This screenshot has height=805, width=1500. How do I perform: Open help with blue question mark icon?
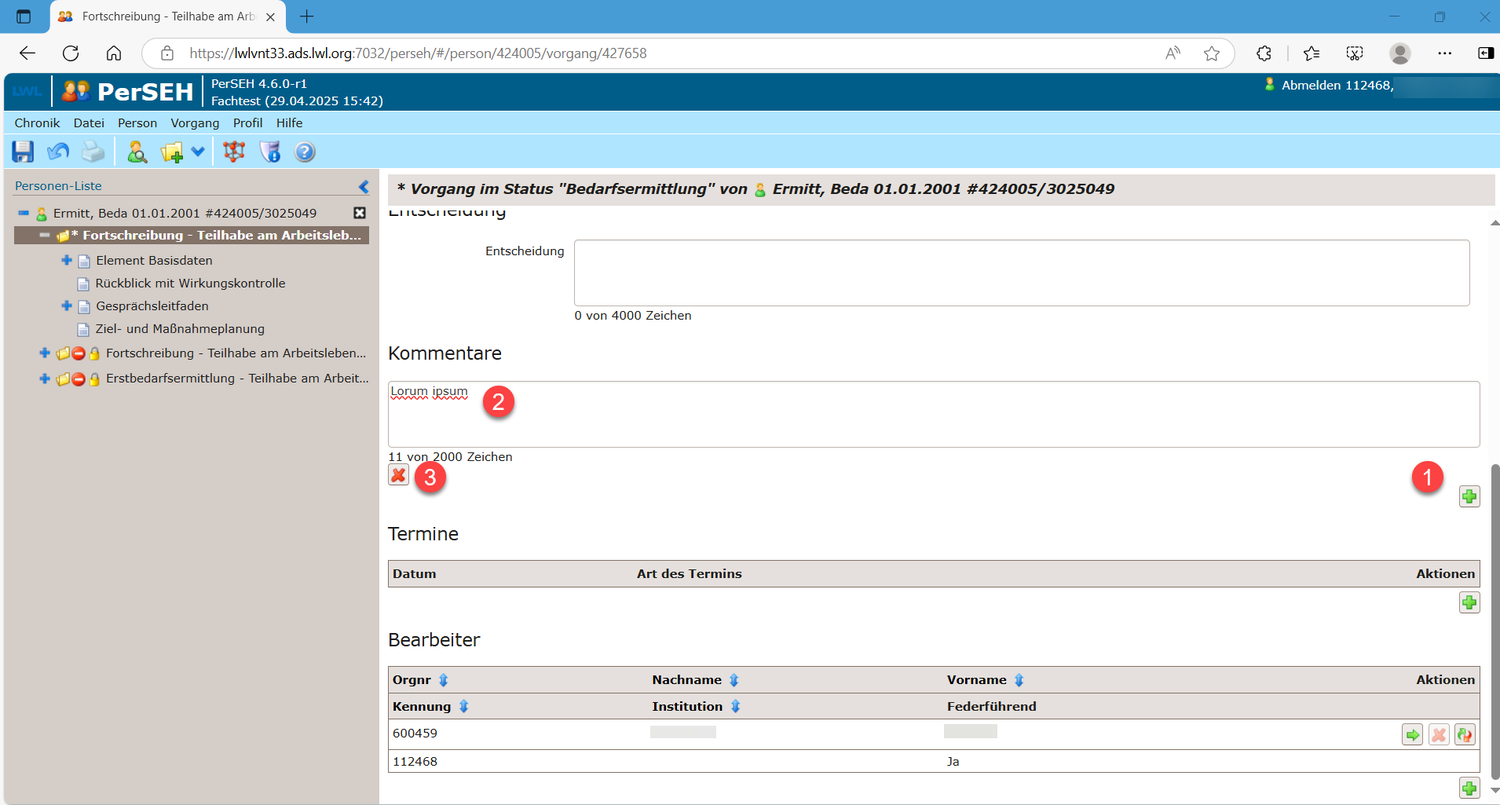coord(305,152)
